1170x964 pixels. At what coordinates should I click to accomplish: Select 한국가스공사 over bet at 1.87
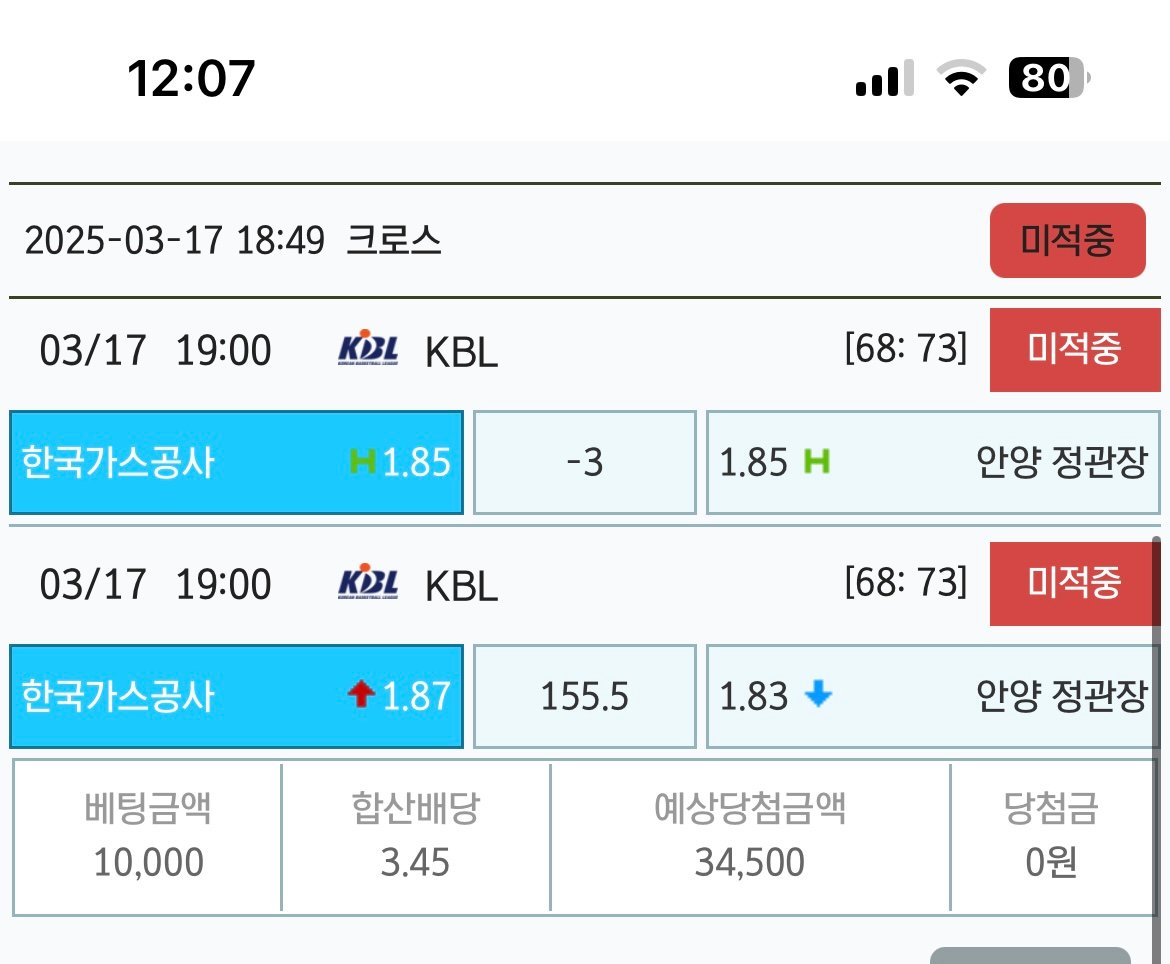tap(236, 696)
